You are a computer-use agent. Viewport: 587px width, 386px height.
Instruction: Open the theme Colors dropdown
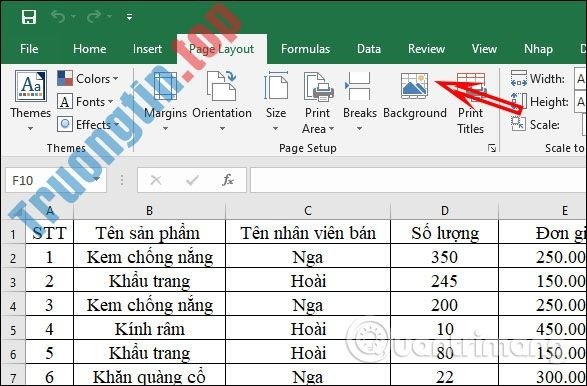(88, 79)
